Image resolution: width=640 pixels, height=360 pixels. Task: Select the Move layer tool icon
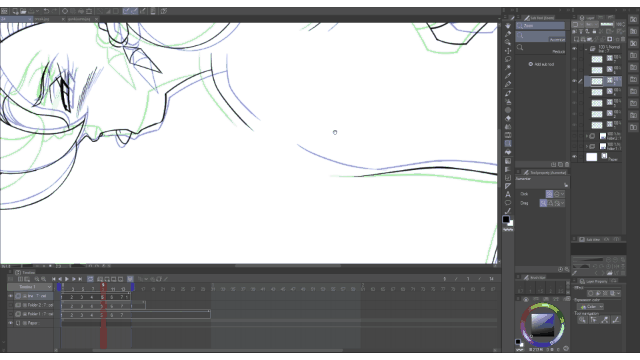pos(508,51)
